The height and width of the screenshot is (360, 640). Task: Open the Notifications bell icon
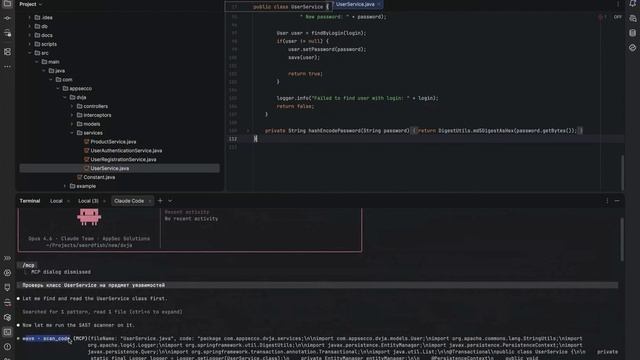click(633, 4)
